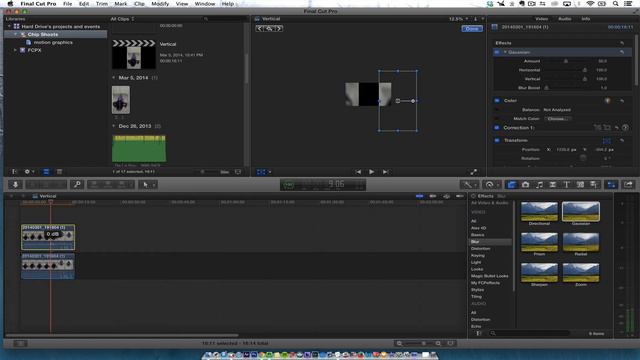
Task: Open the enhancements magic wand menu
Action: 469,185
